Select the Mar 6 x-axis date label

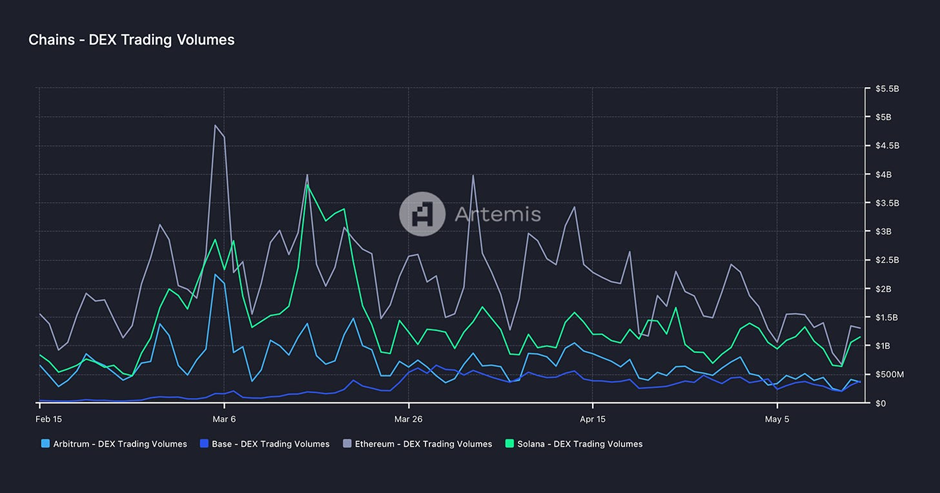tap(224, 419)
